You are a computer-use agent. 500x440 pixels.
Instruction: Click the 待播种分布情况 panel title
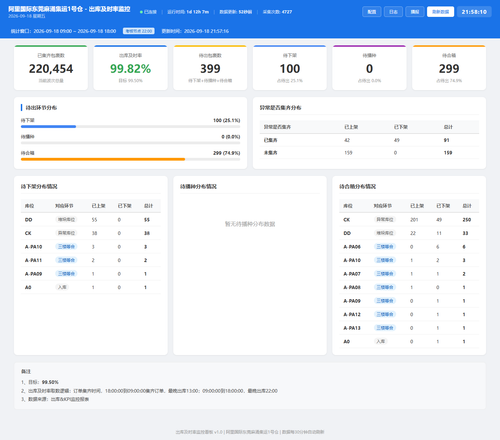[198, 186]
